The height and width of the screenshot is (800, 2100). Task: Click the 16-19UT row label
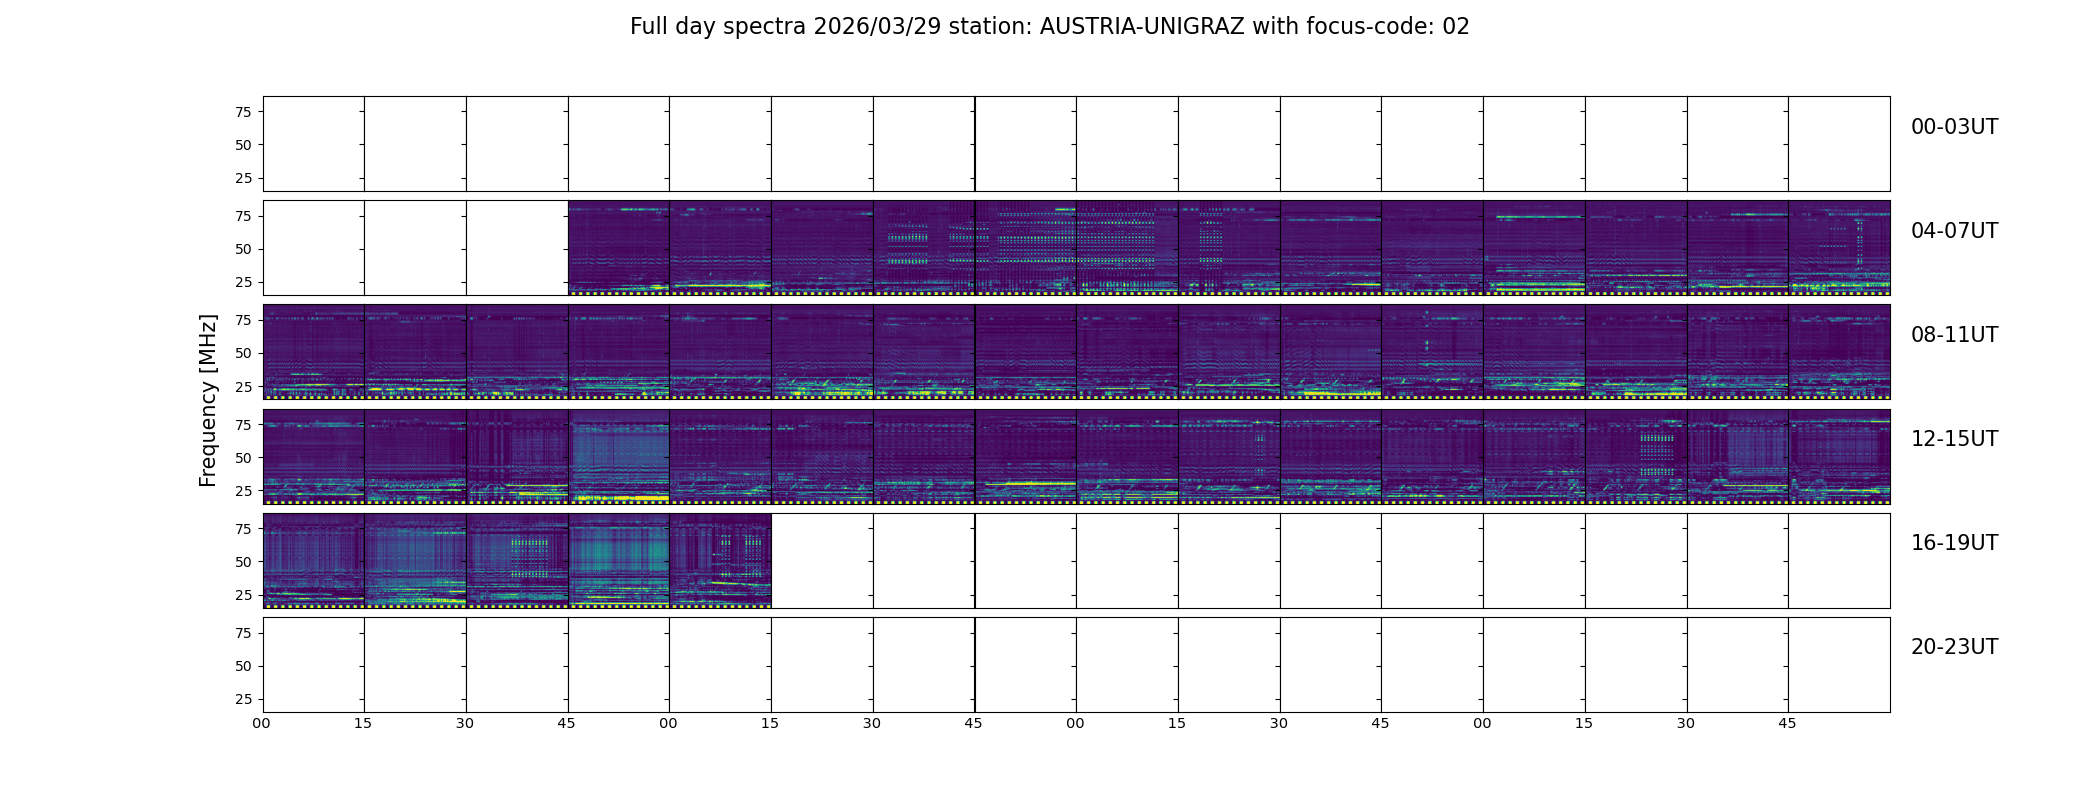point(1954,543)
